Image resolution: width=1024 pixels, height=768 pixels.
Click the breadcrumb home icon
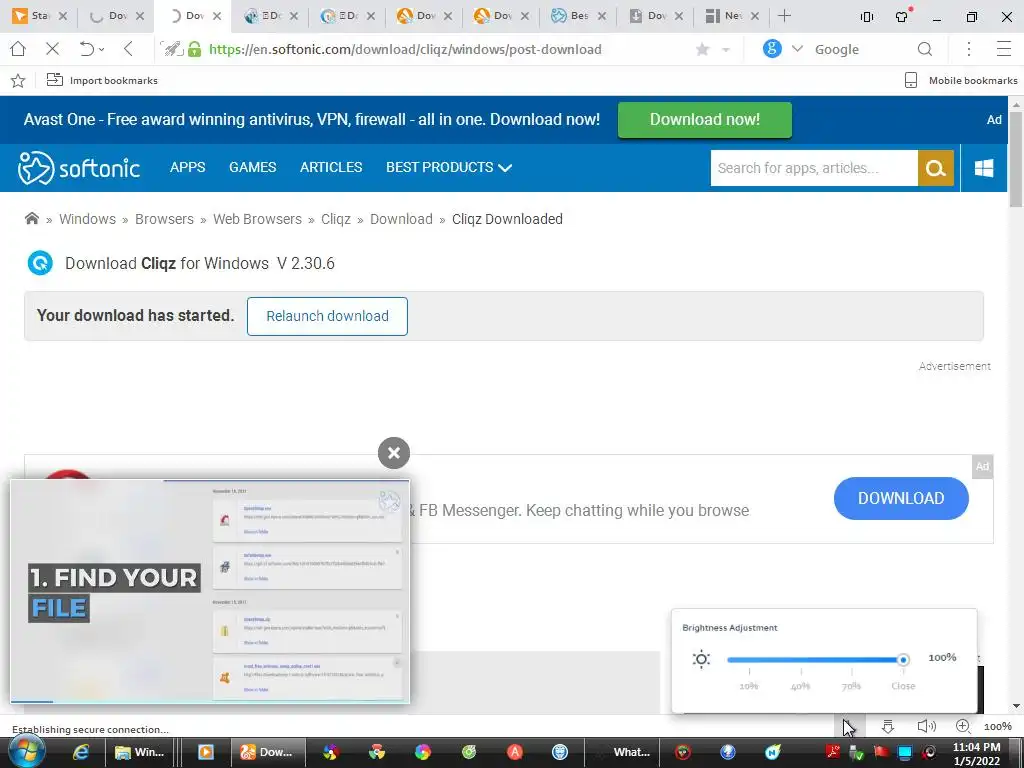[31, 219]
